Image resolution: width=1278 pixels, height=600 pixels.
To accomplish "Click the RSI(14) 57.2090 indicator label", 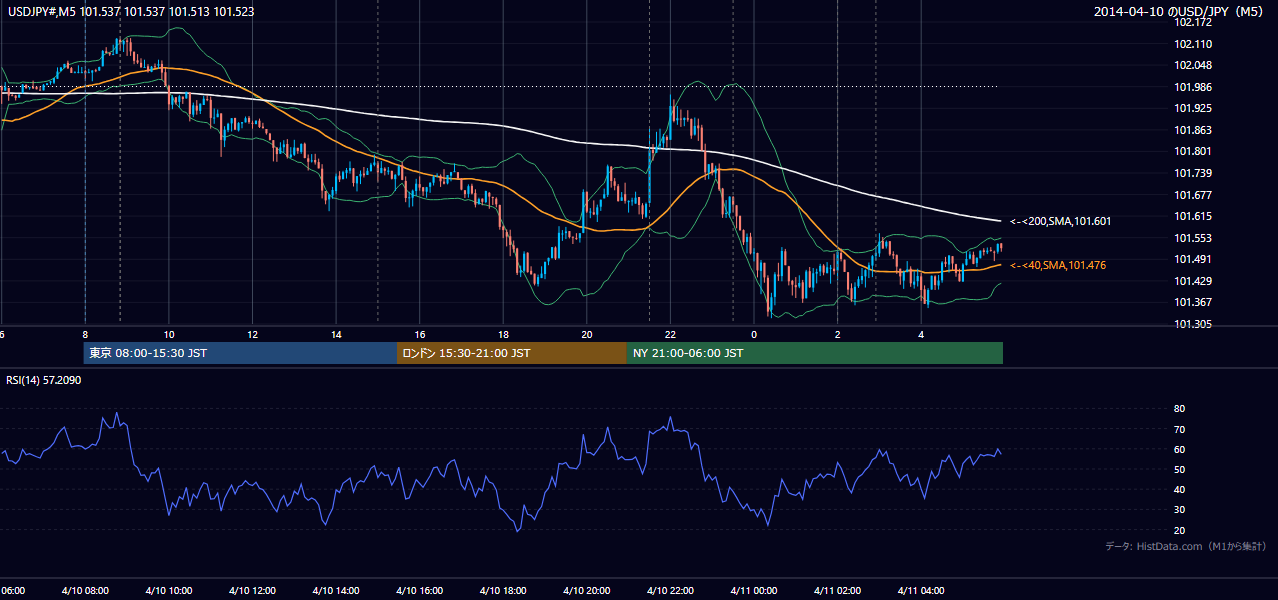I will 44,380.
